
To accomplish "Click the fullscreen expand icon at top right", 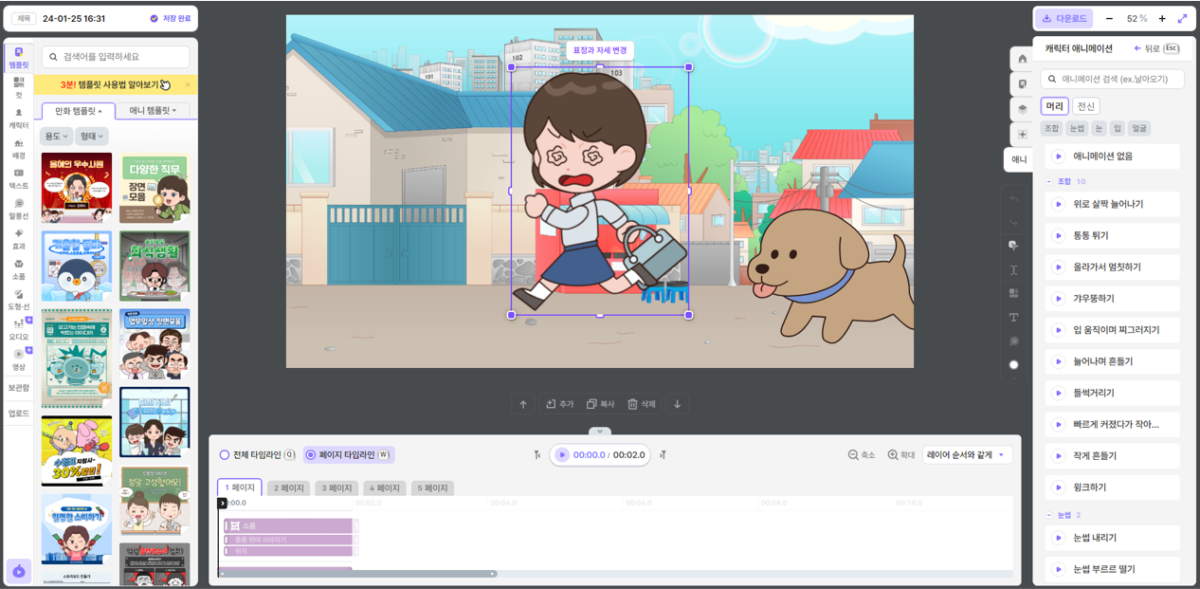I will pyautogui.click(x=1182, y=18).
